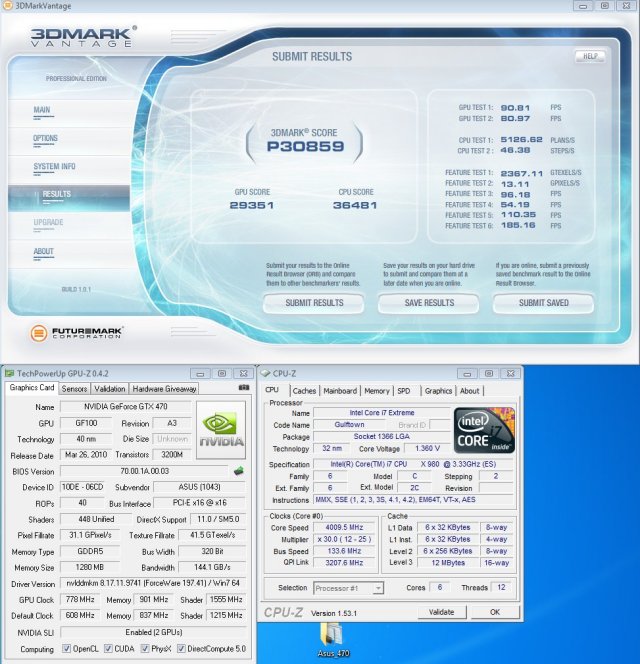The height and width of the screenshot is (664, 640).
Task: Switch to Graphics tab in CPU-Z
Action: (x=438, y=391)
